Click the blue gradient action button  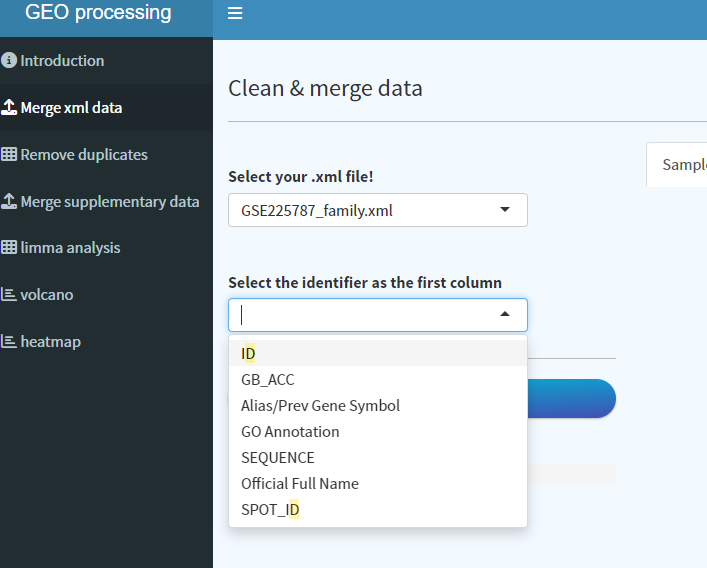point(571,399)
